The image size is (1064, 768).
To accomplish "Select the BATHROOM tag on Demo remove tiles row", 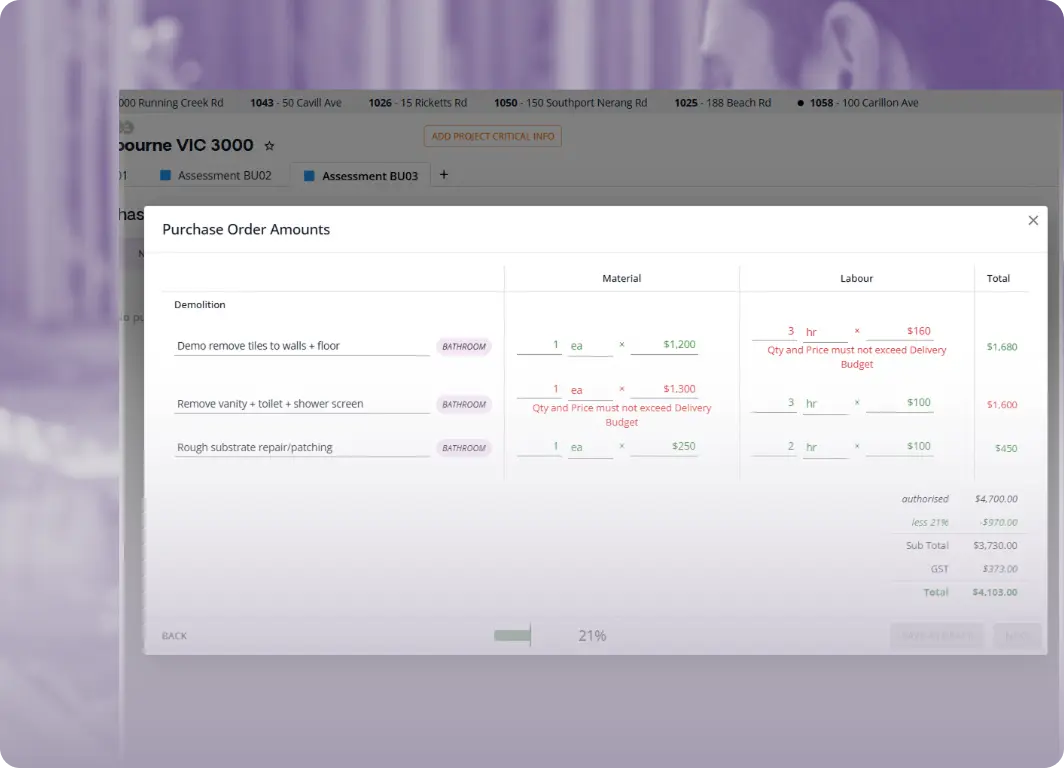I will pyautogui.click(x=463, y=346).
